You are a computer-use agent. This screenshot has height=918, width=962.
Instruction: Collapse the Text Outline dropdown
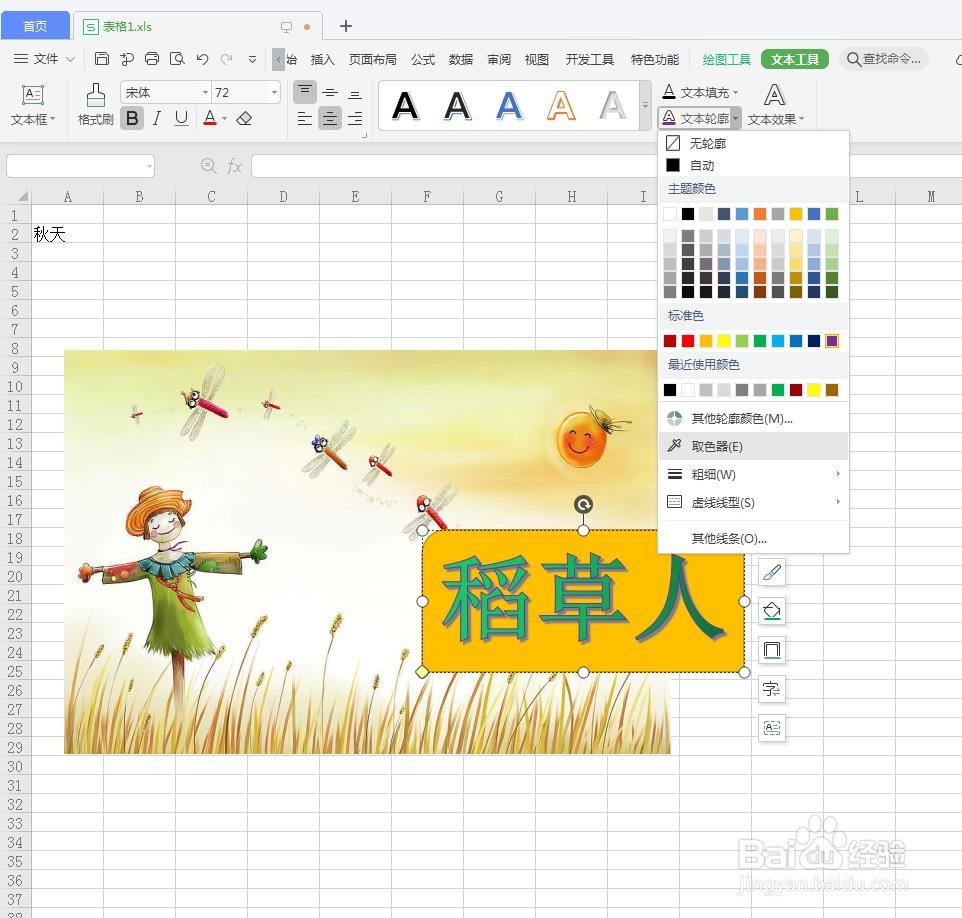click(735, 118)
